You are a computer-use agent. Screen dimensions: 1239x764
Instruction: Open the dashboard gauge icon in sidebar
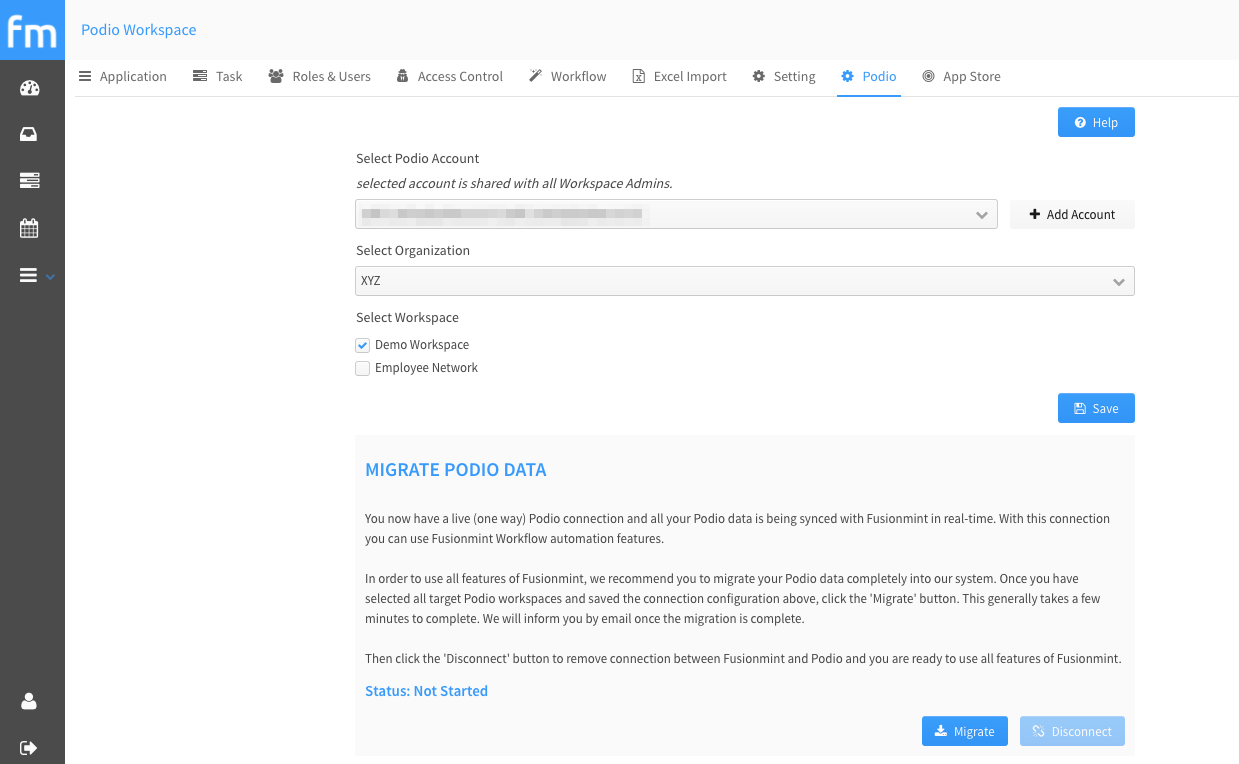click(29, 88)
